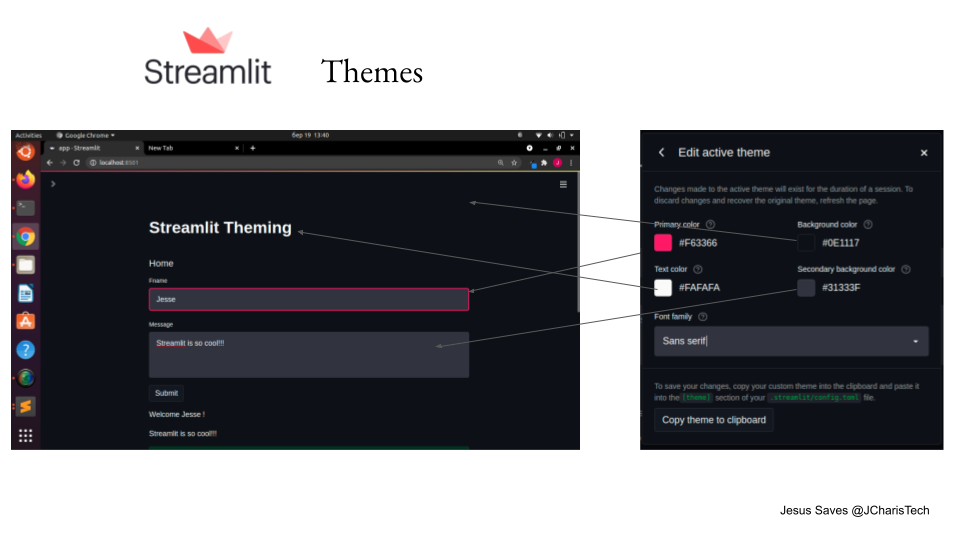
Task: Click the Home subheading text
Action: coord(161,263)
